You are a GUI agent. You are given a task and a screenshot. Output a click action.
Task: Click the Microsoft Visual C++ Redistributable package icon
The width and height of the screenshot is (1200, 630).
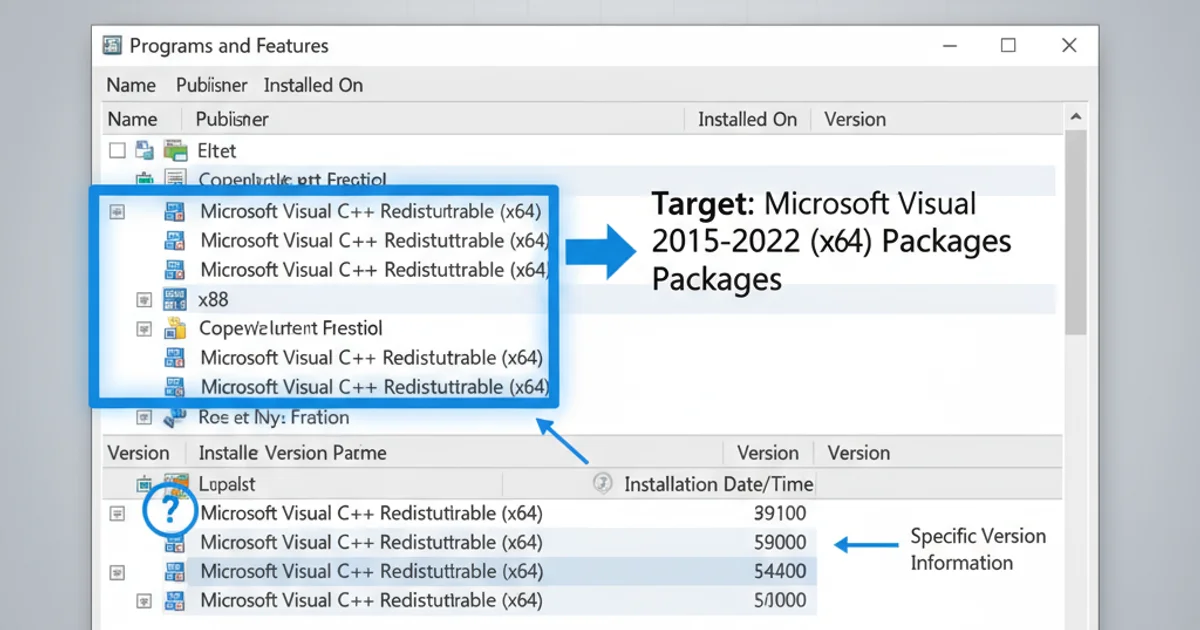pos(175,211)
